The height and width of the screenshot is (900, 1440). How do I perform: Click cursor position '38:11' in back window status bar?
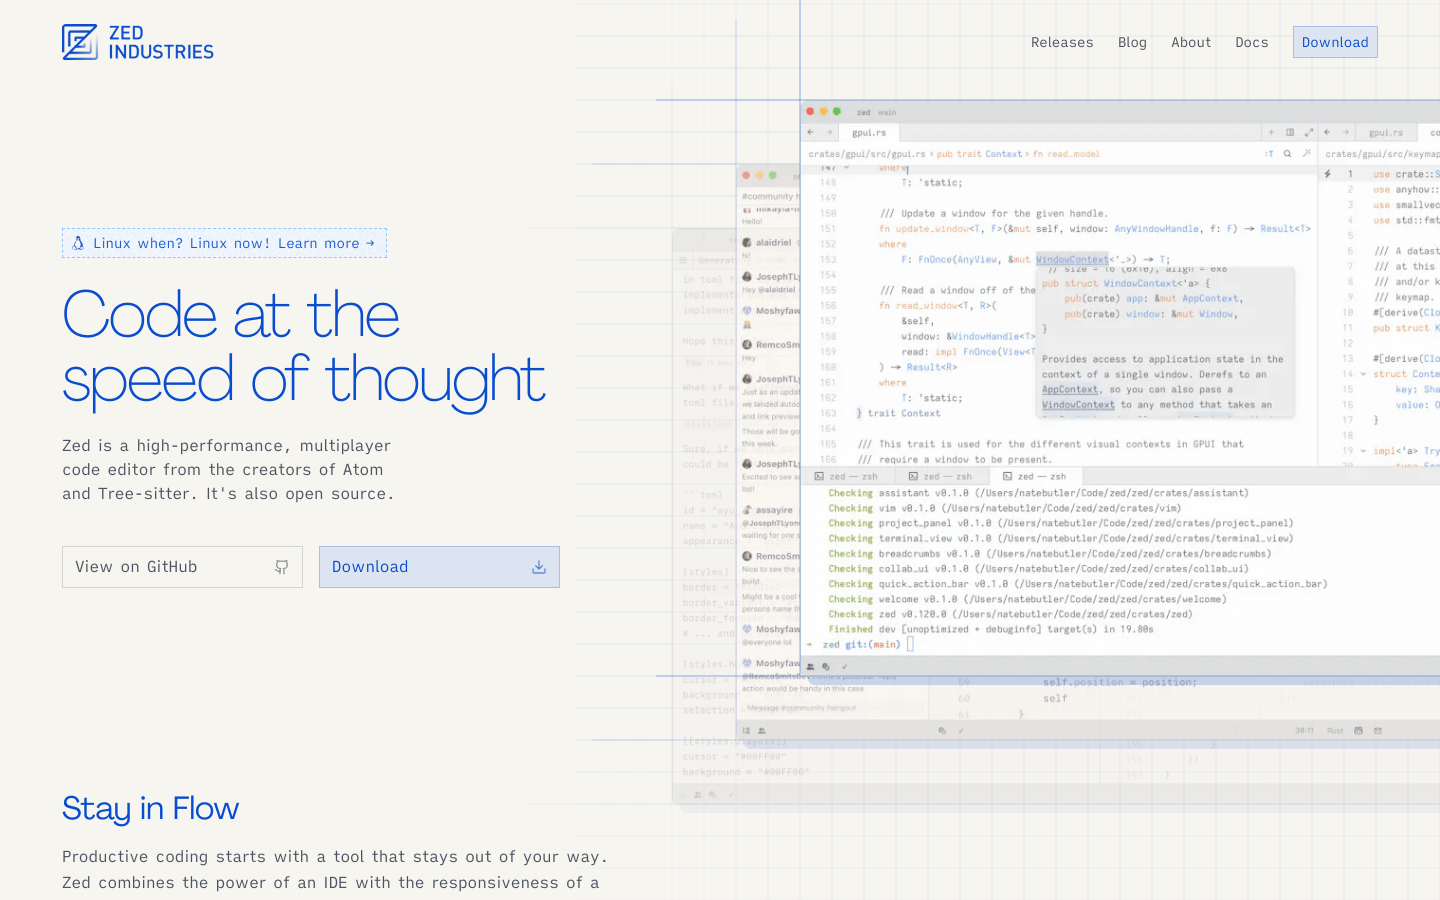(1305, 731)
